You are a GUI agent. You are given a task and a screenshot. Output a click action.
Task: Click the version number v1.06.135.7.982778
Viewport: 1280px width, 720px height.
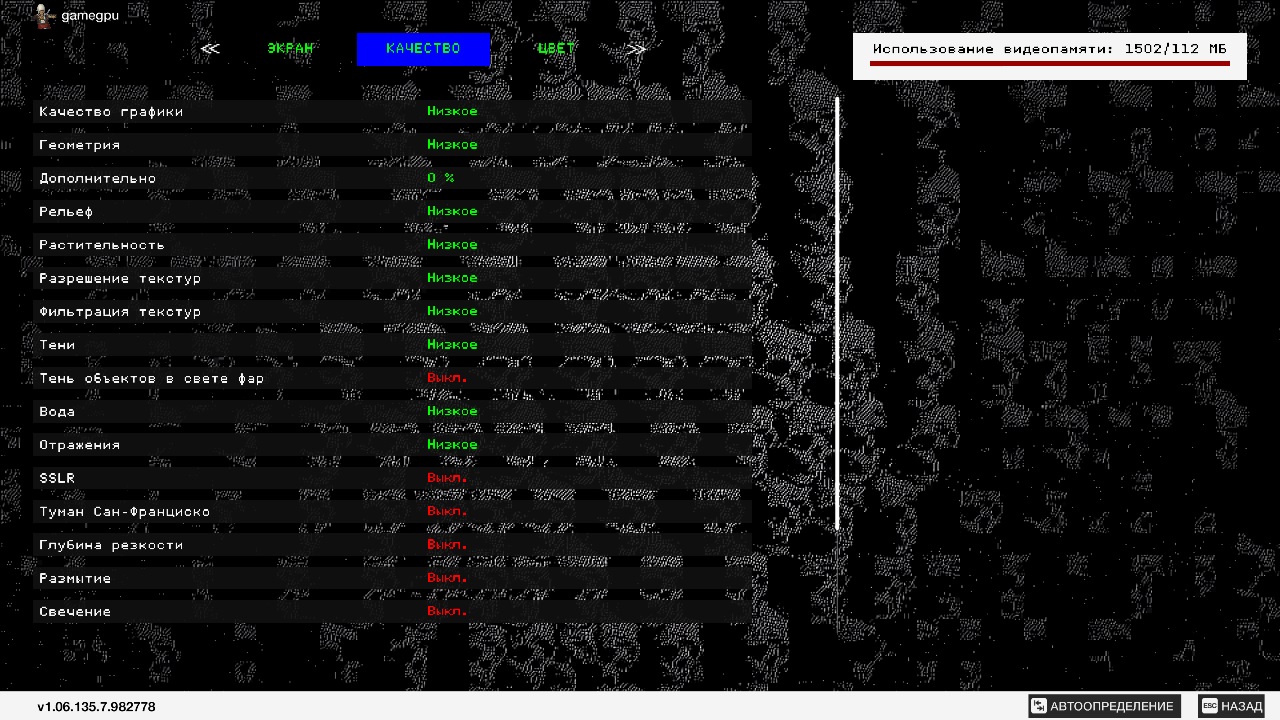tap(96, 707)
